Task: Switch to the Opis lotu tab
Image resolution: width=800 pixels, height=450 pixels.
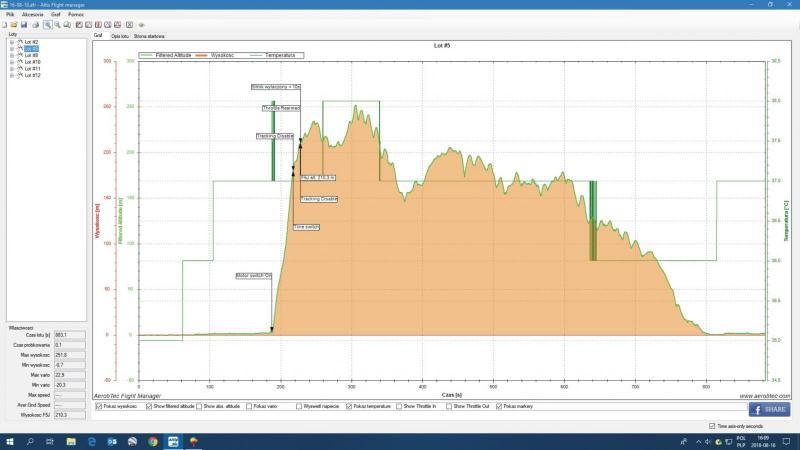Action: point(121,35)
